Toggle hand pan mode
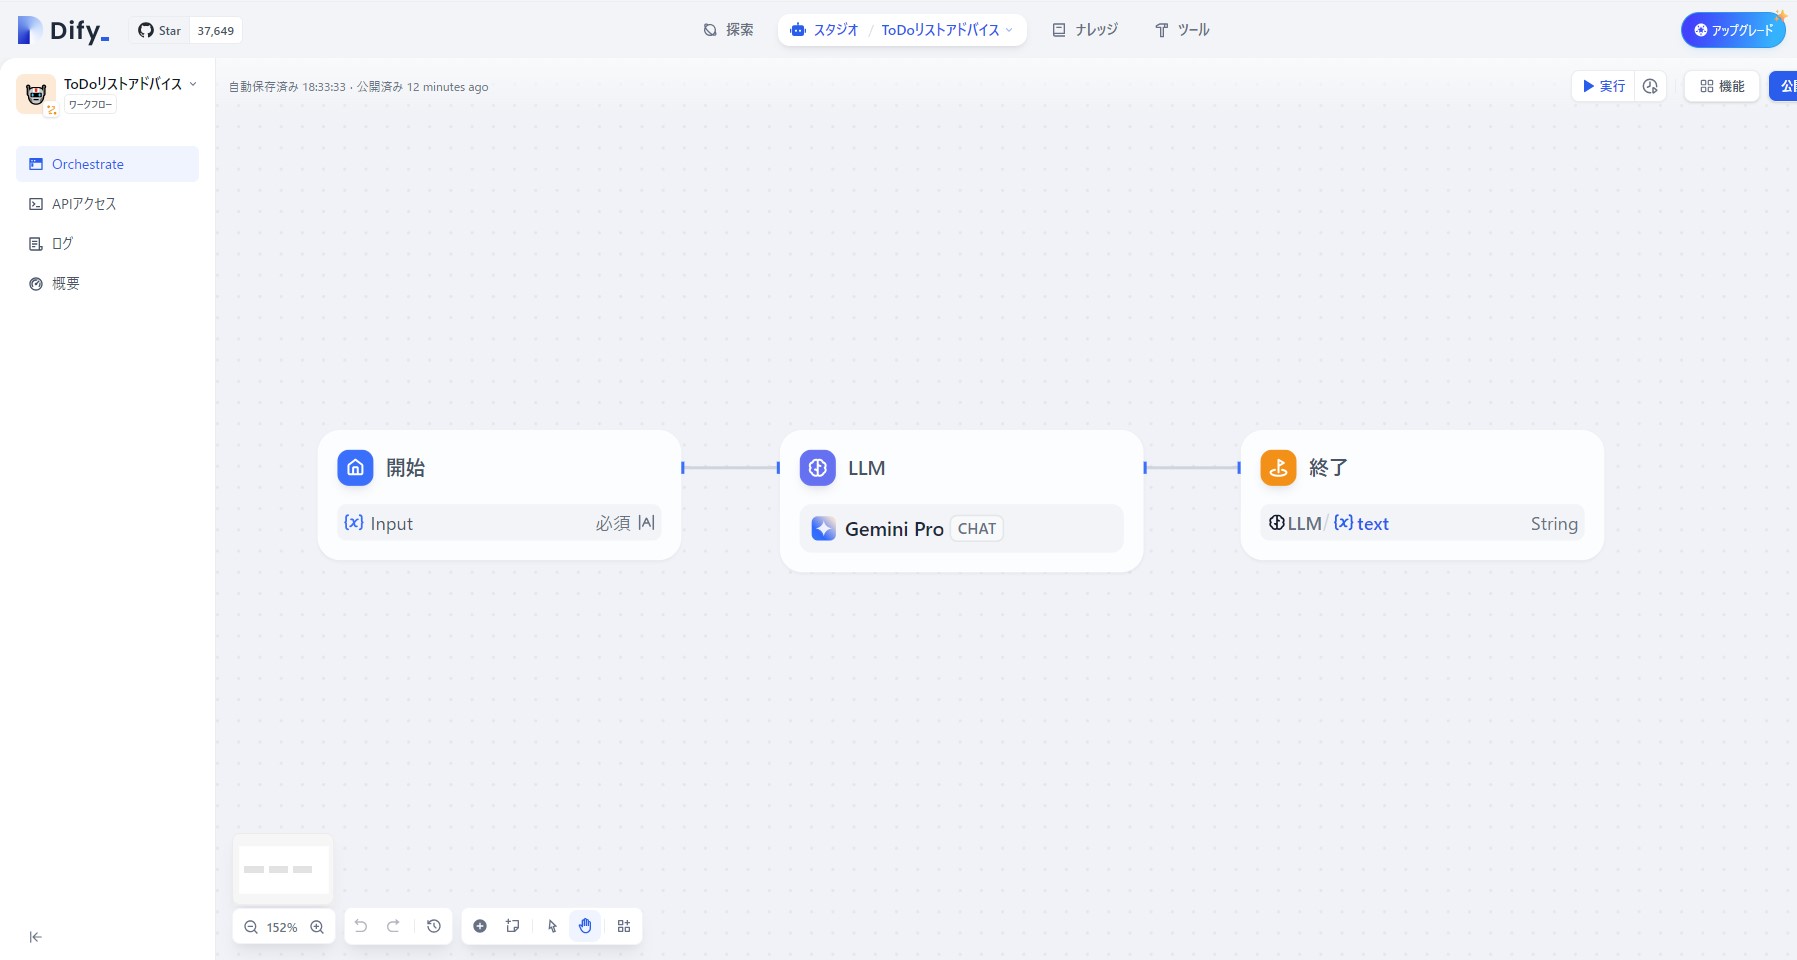This screenshot has height=960, width=1797. pos(585,926)
